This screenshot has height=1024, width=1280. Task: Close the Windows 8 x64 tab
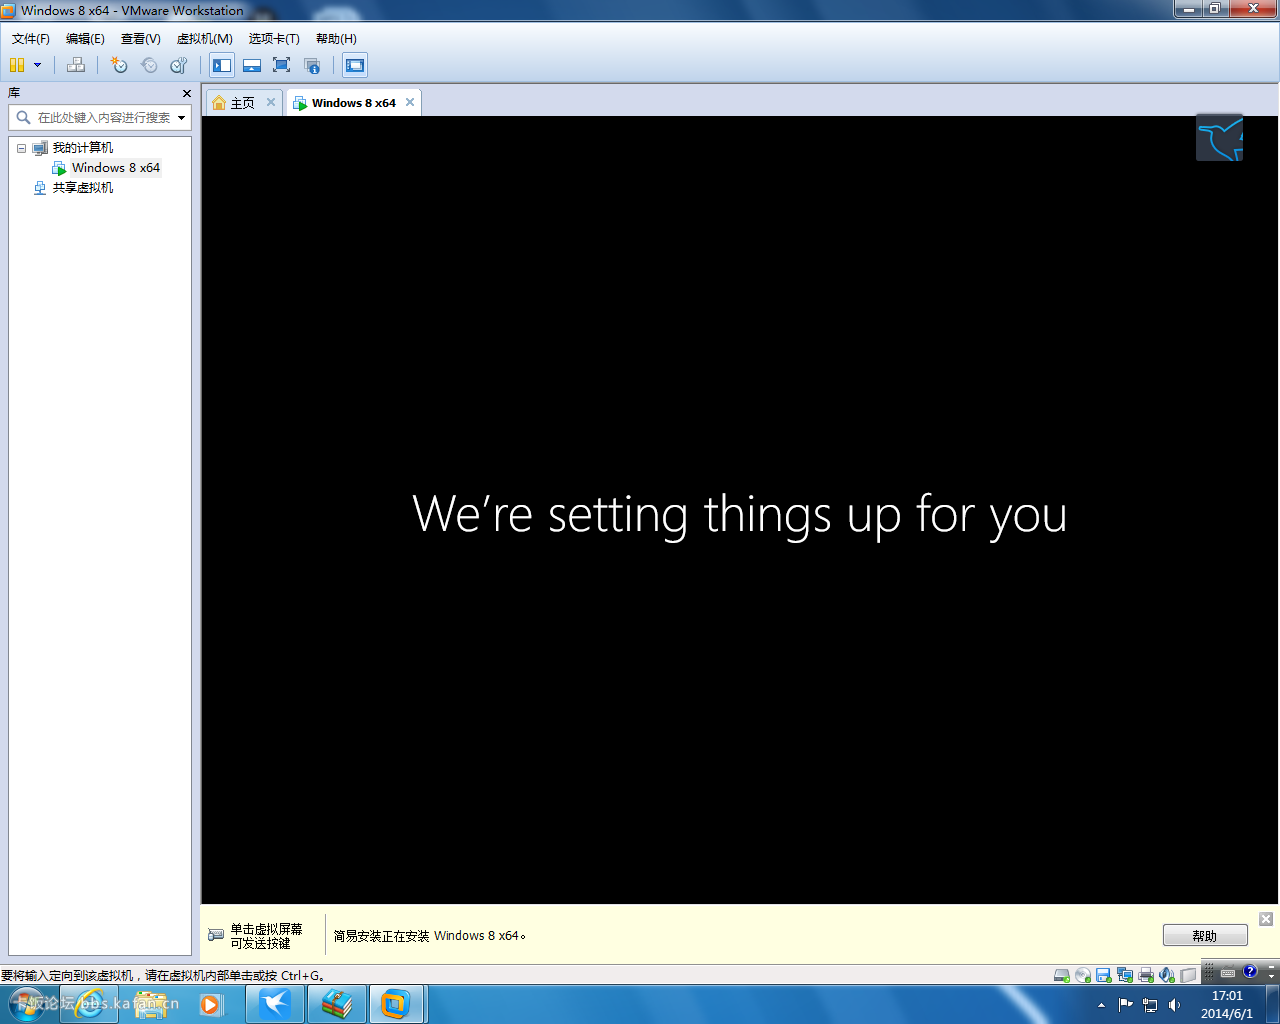pyautogui.click(x=410, y=102)
